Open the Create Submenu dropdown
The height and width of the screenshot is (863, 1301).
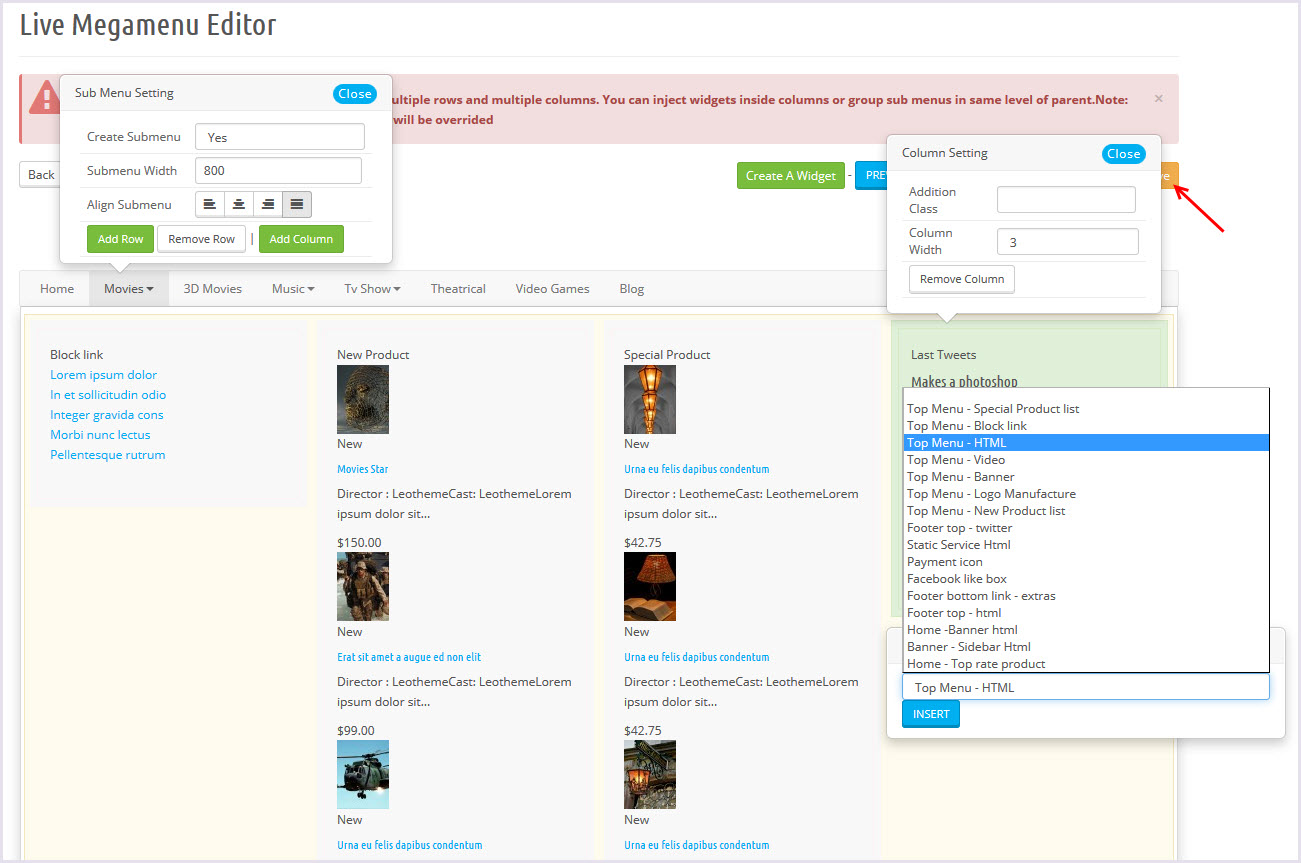[x=279, y=137]
